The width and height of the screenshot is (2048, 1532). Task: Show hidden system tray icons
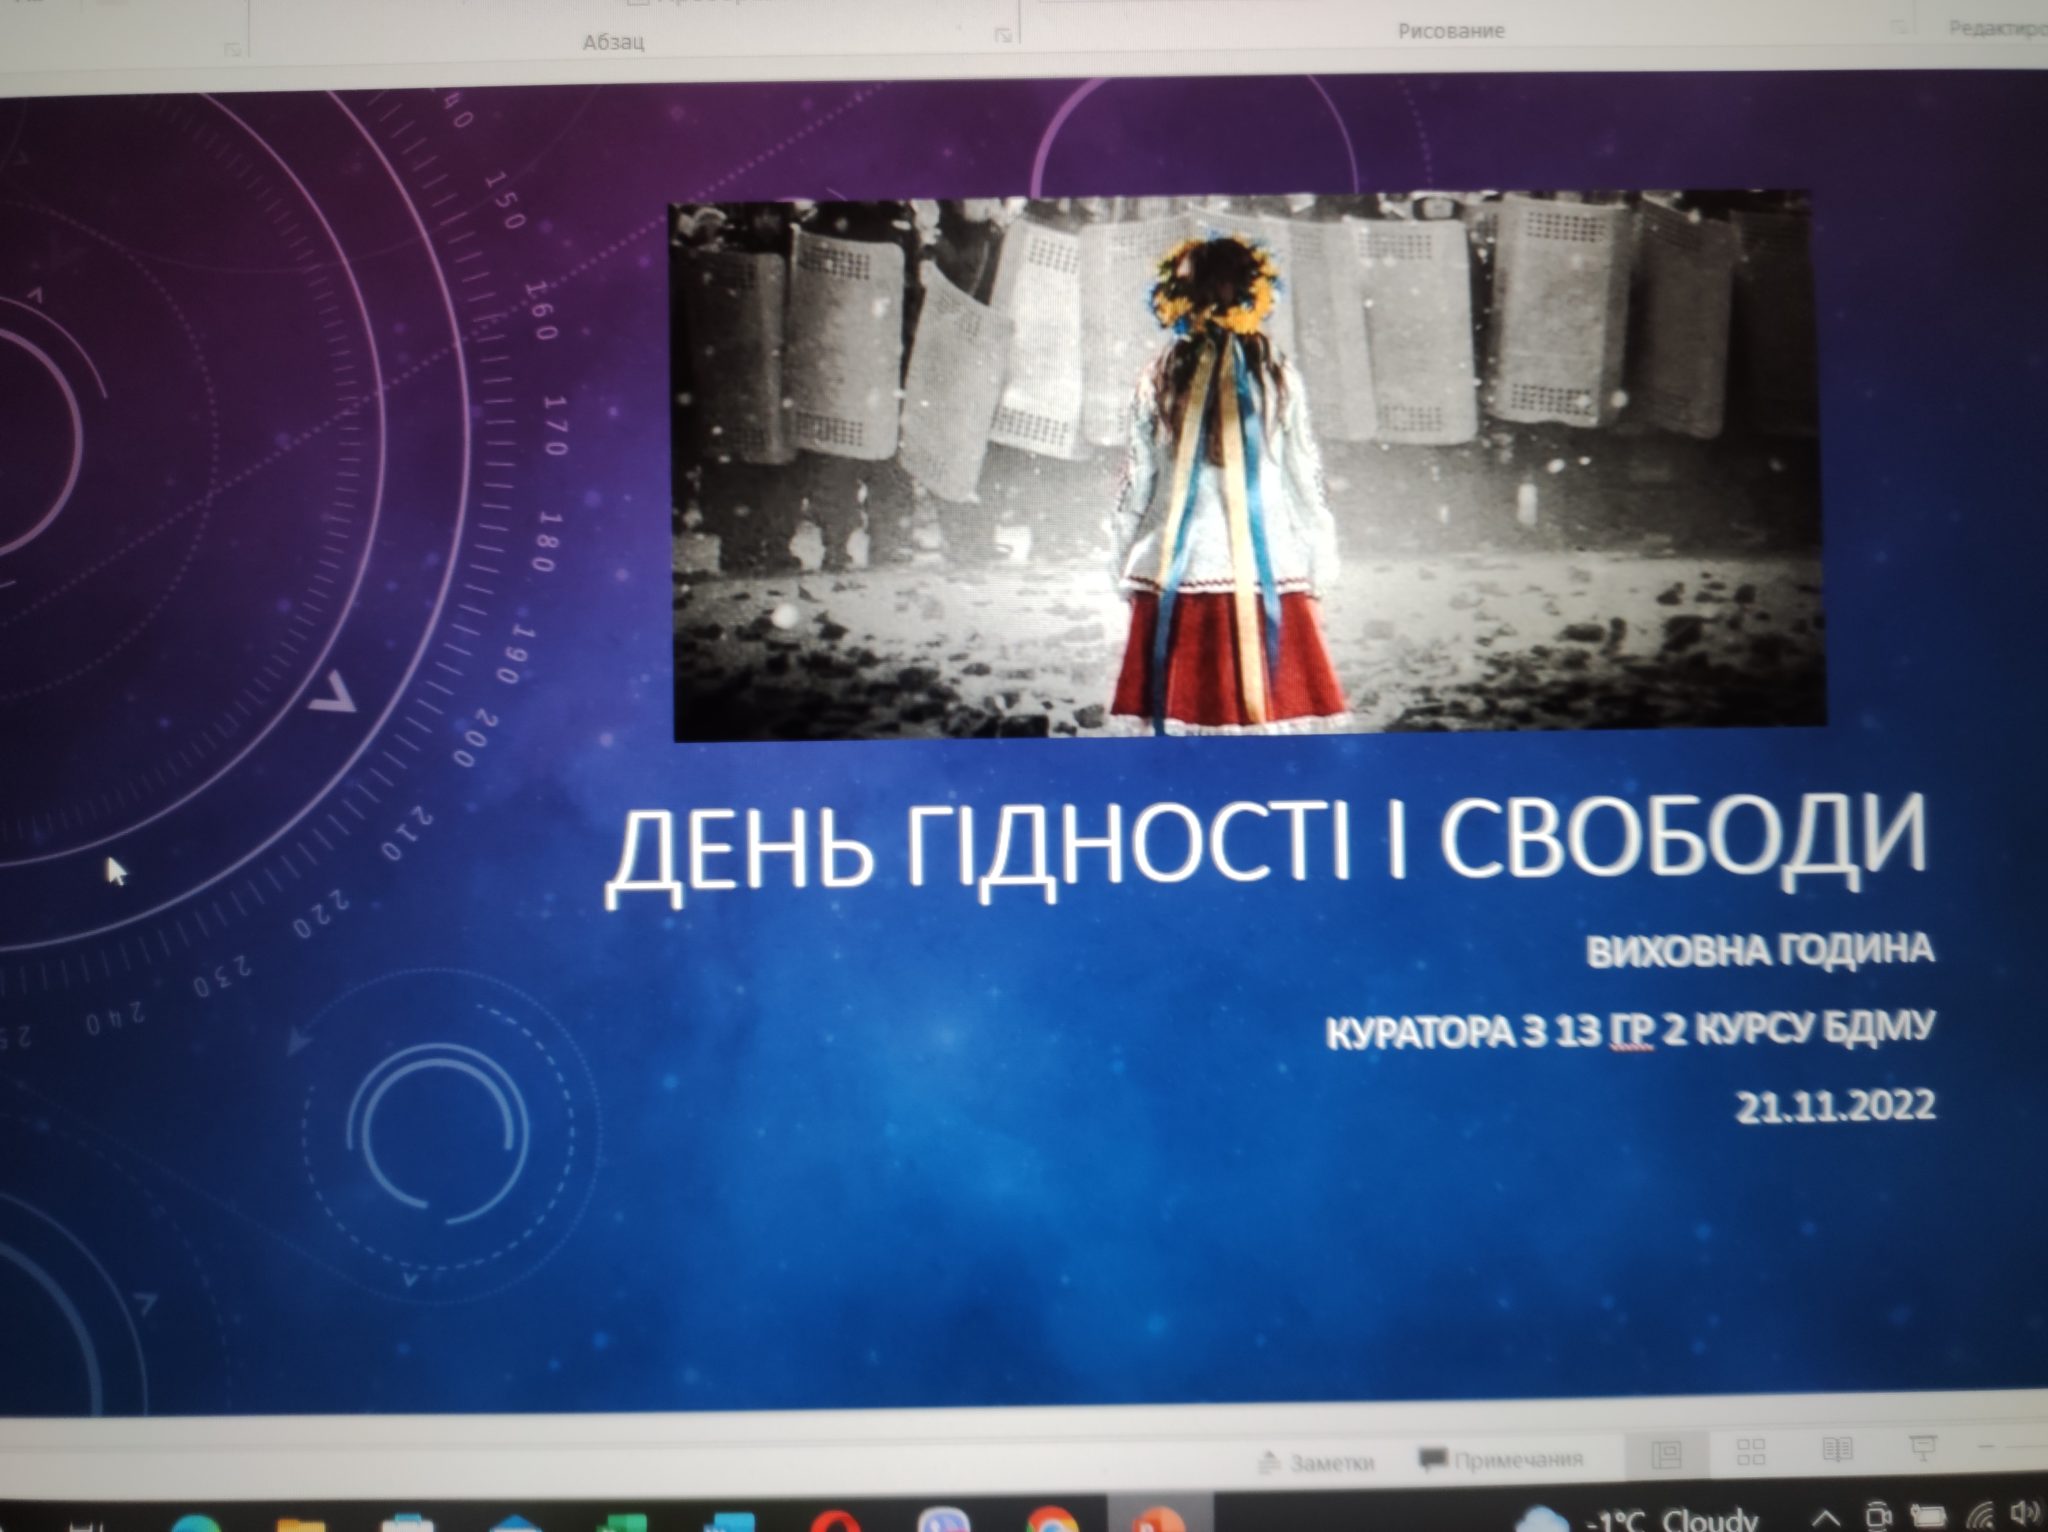point(1826,1520)
